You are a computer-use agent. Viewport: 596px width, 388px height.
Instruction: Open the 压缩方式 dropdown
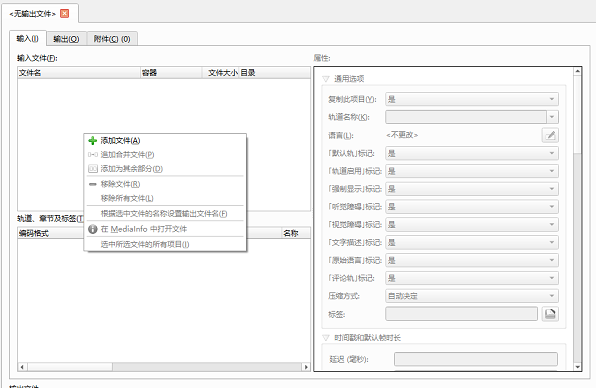click(x=472, y=296)
